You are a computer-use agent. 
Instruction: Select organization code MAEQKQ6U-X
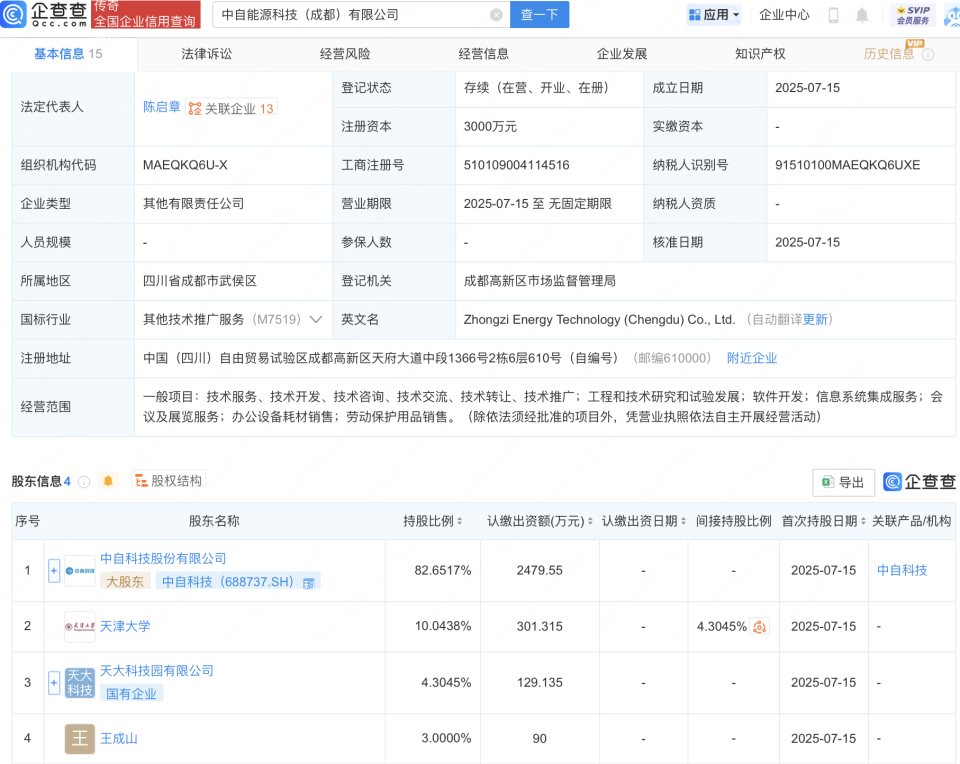click(185, 165)
